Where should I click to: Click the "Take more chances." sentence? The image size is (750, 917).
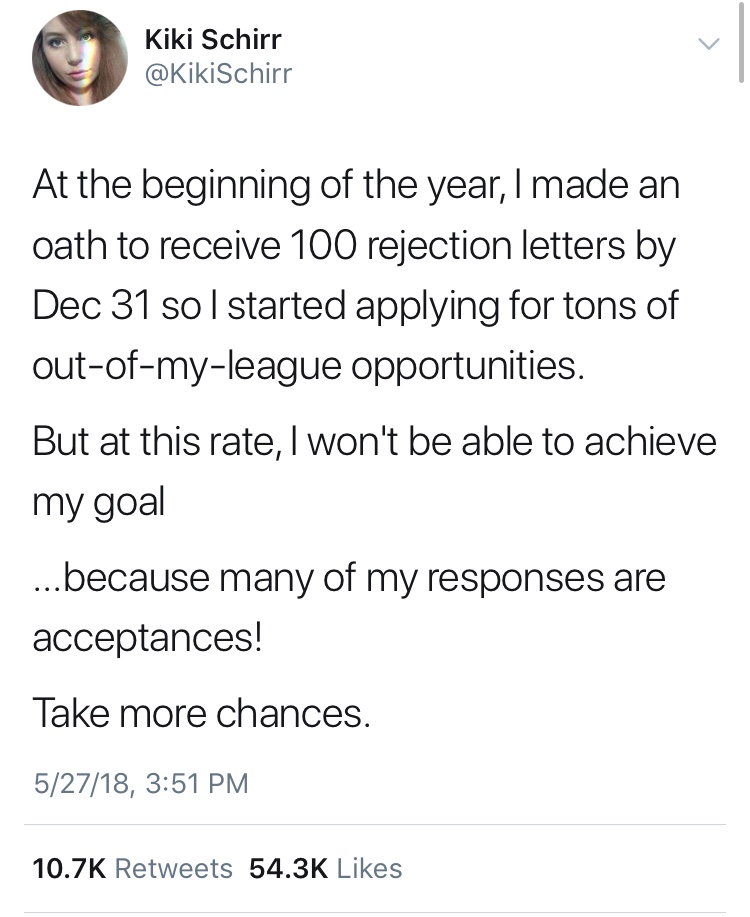tap(200, 712)
